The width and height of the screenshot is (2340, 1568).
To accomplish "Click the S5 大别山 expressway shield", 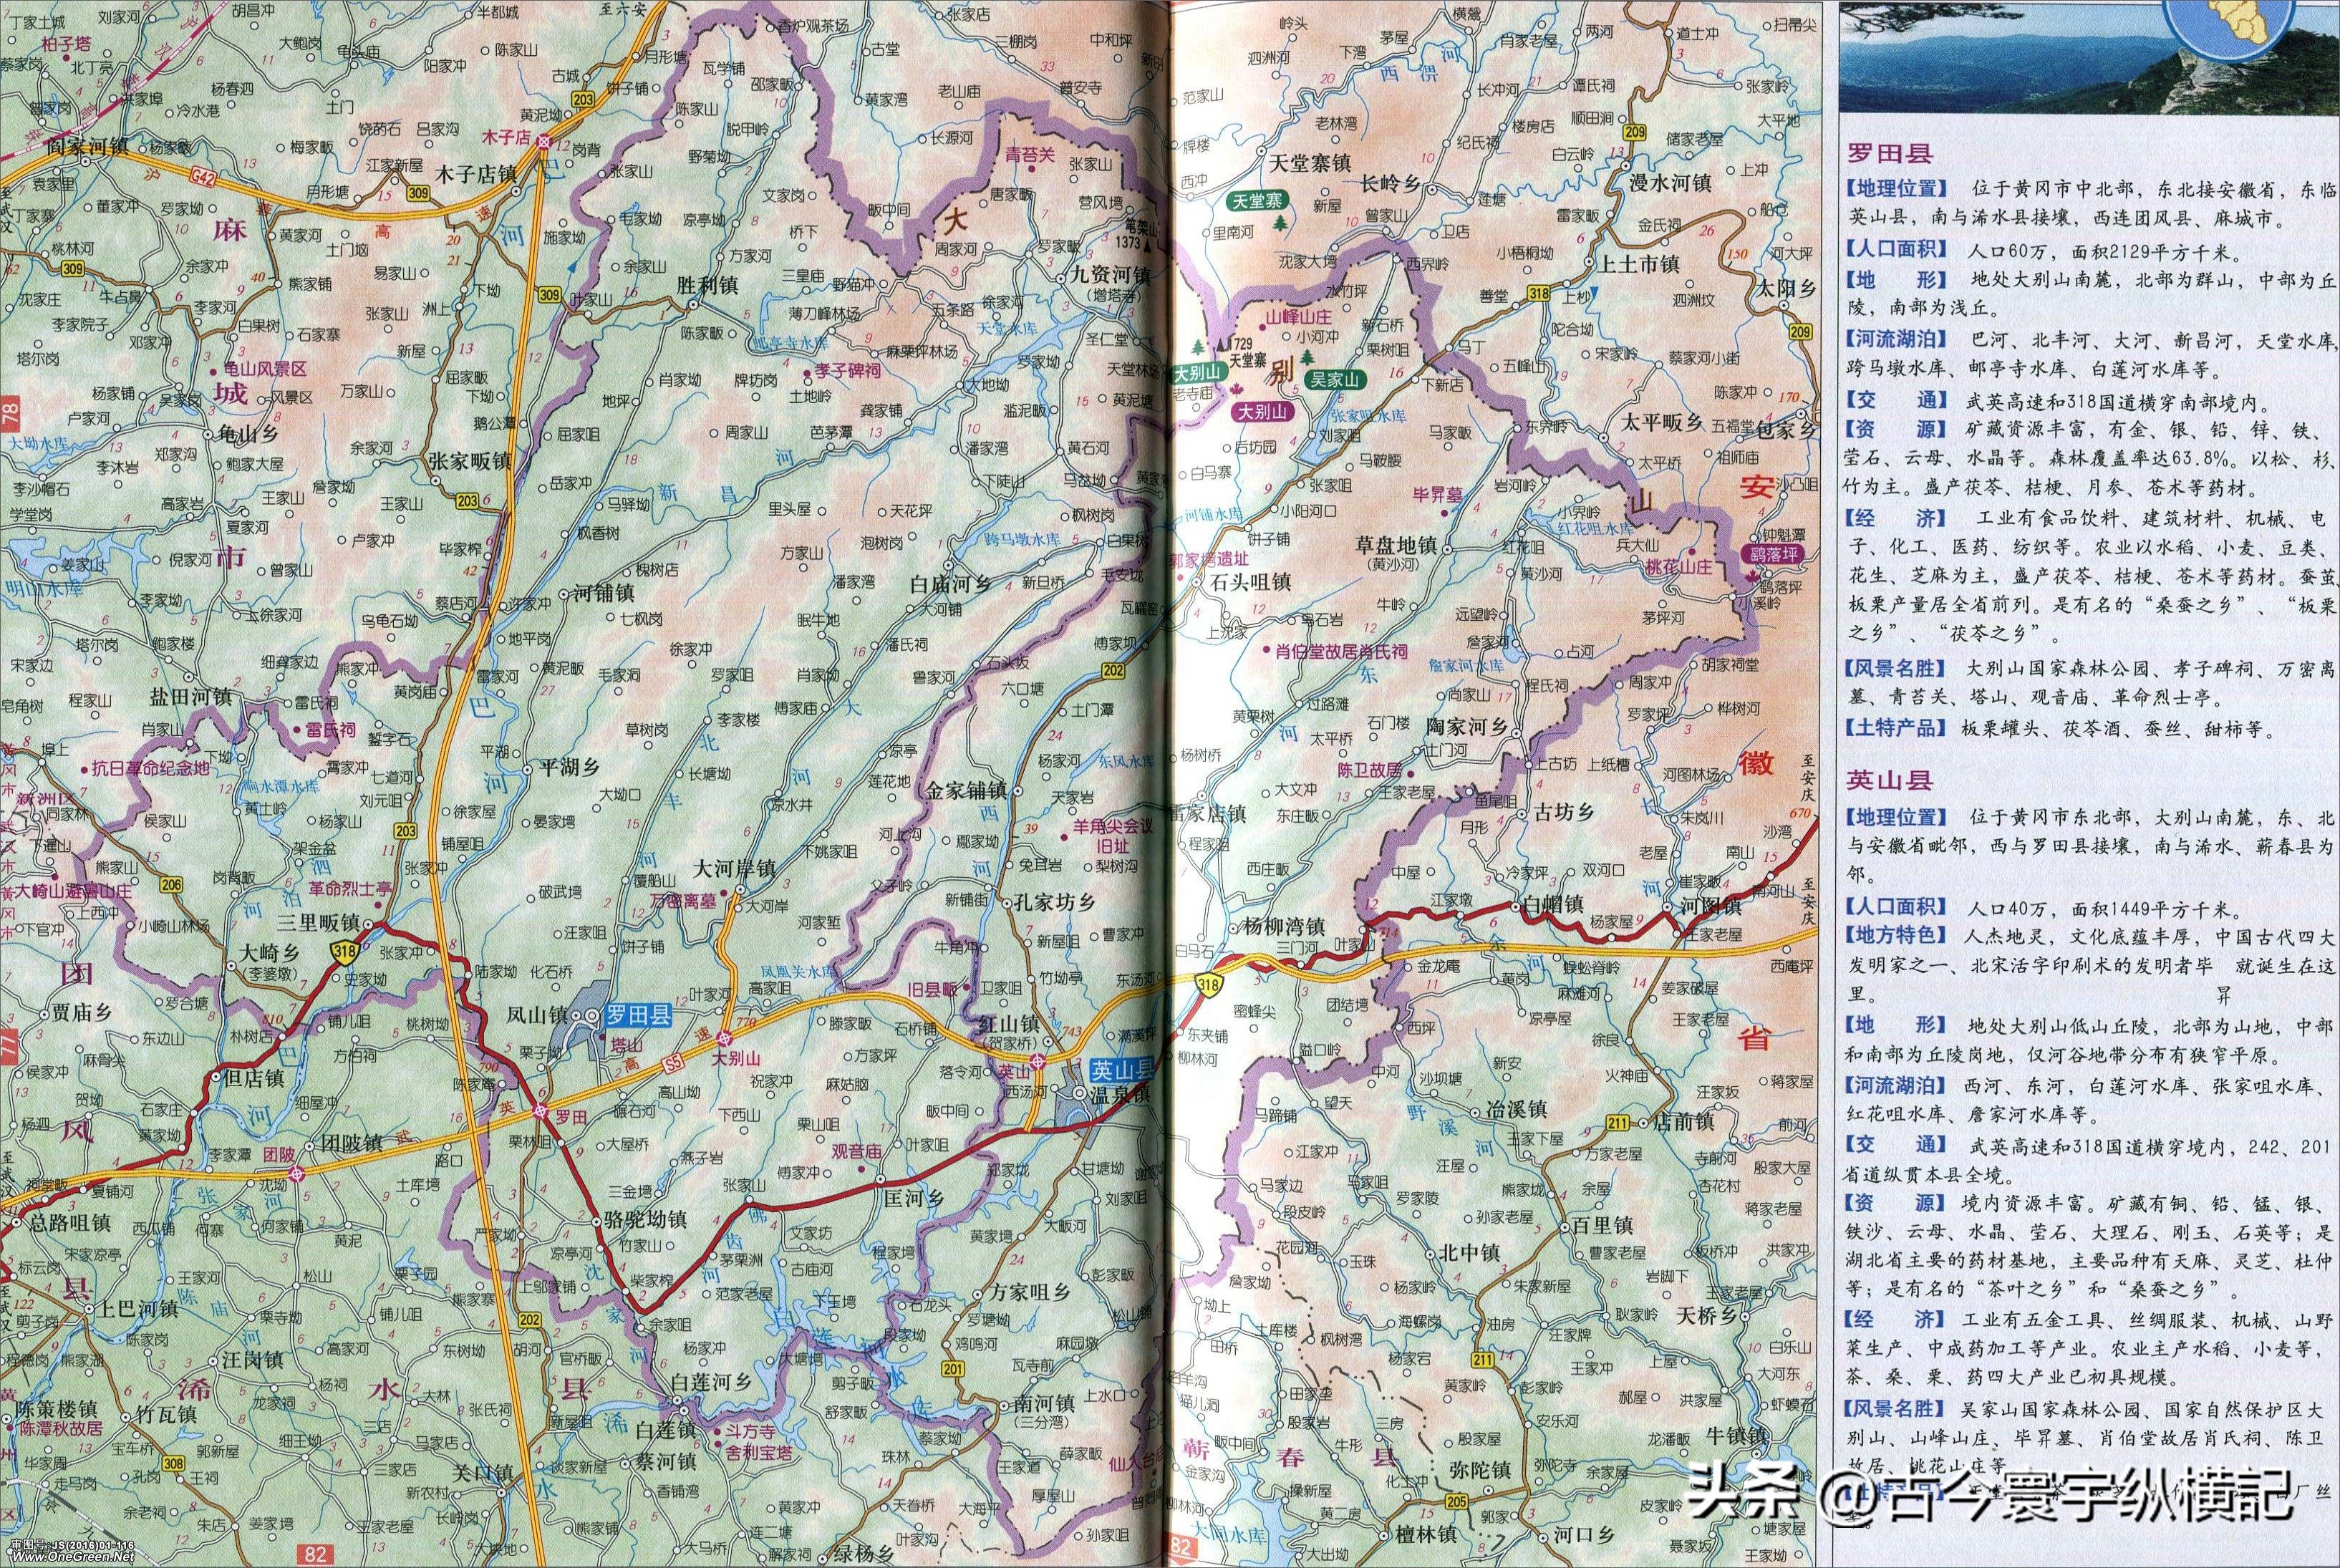I will point(673,1064).
